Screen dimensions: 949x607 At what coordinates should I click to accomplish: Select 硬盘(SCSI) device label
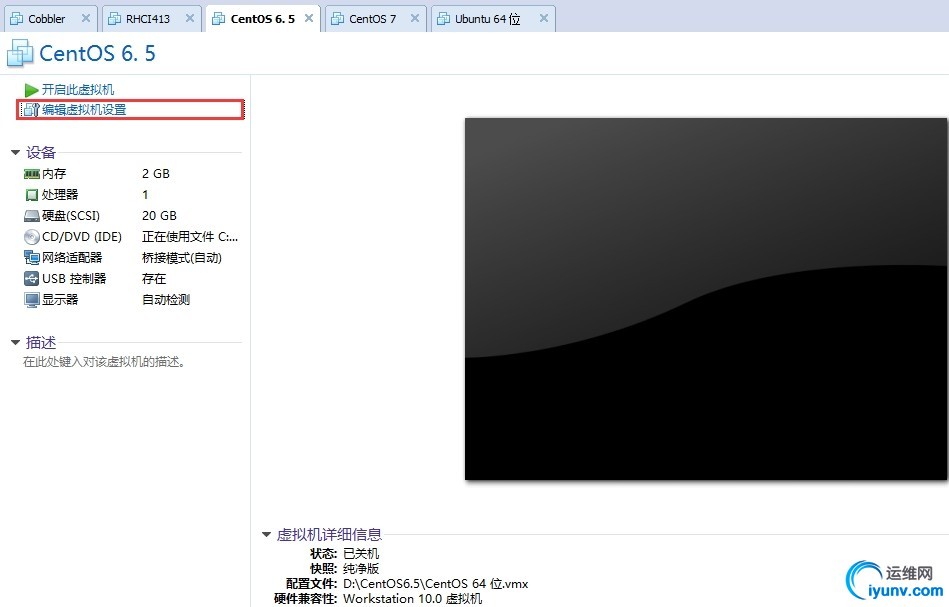[71, 215]
